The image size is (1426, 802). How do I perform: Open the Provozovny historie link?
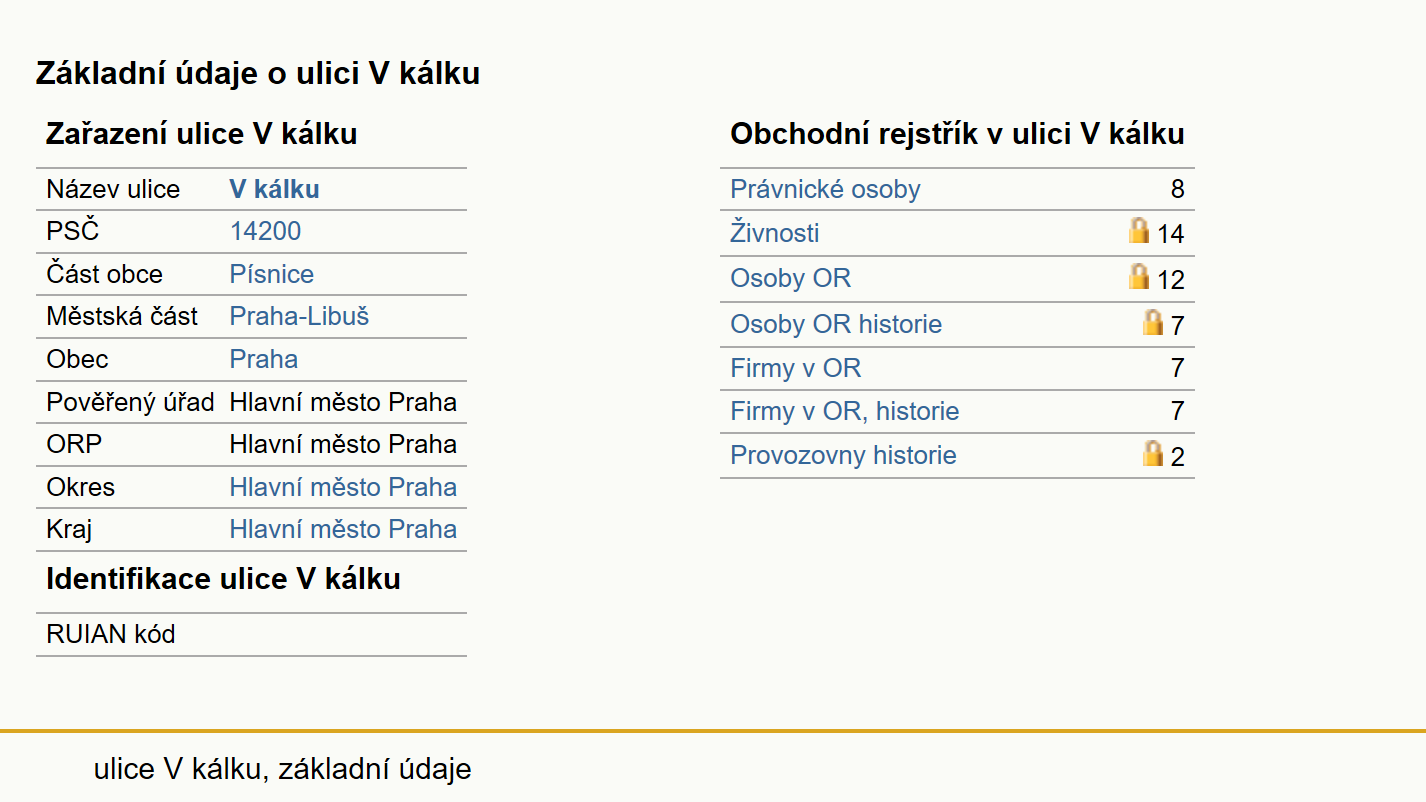coord(843,456)
